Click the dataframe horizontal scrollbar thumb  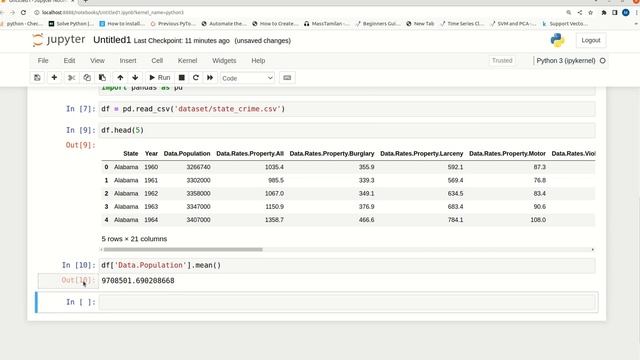183,249
